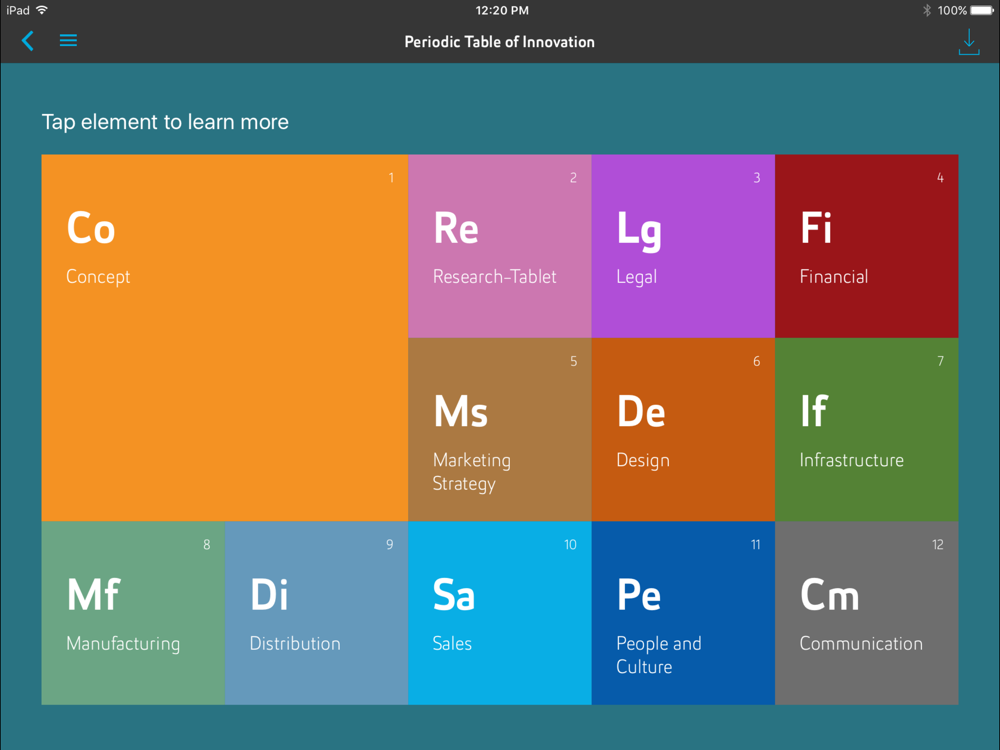Tap the battery indicator icon
Viewport: 1000px width, 750px height.
coord(983,10)
